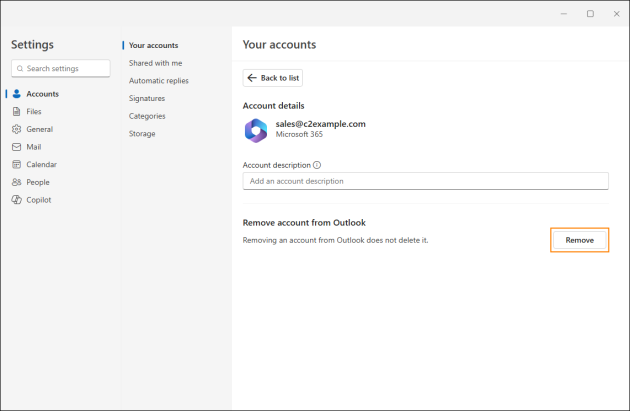The height and width of the screenshot is (411, 630).
Task: Click the People icon in sidebar
Action: (x=16, y=182)
